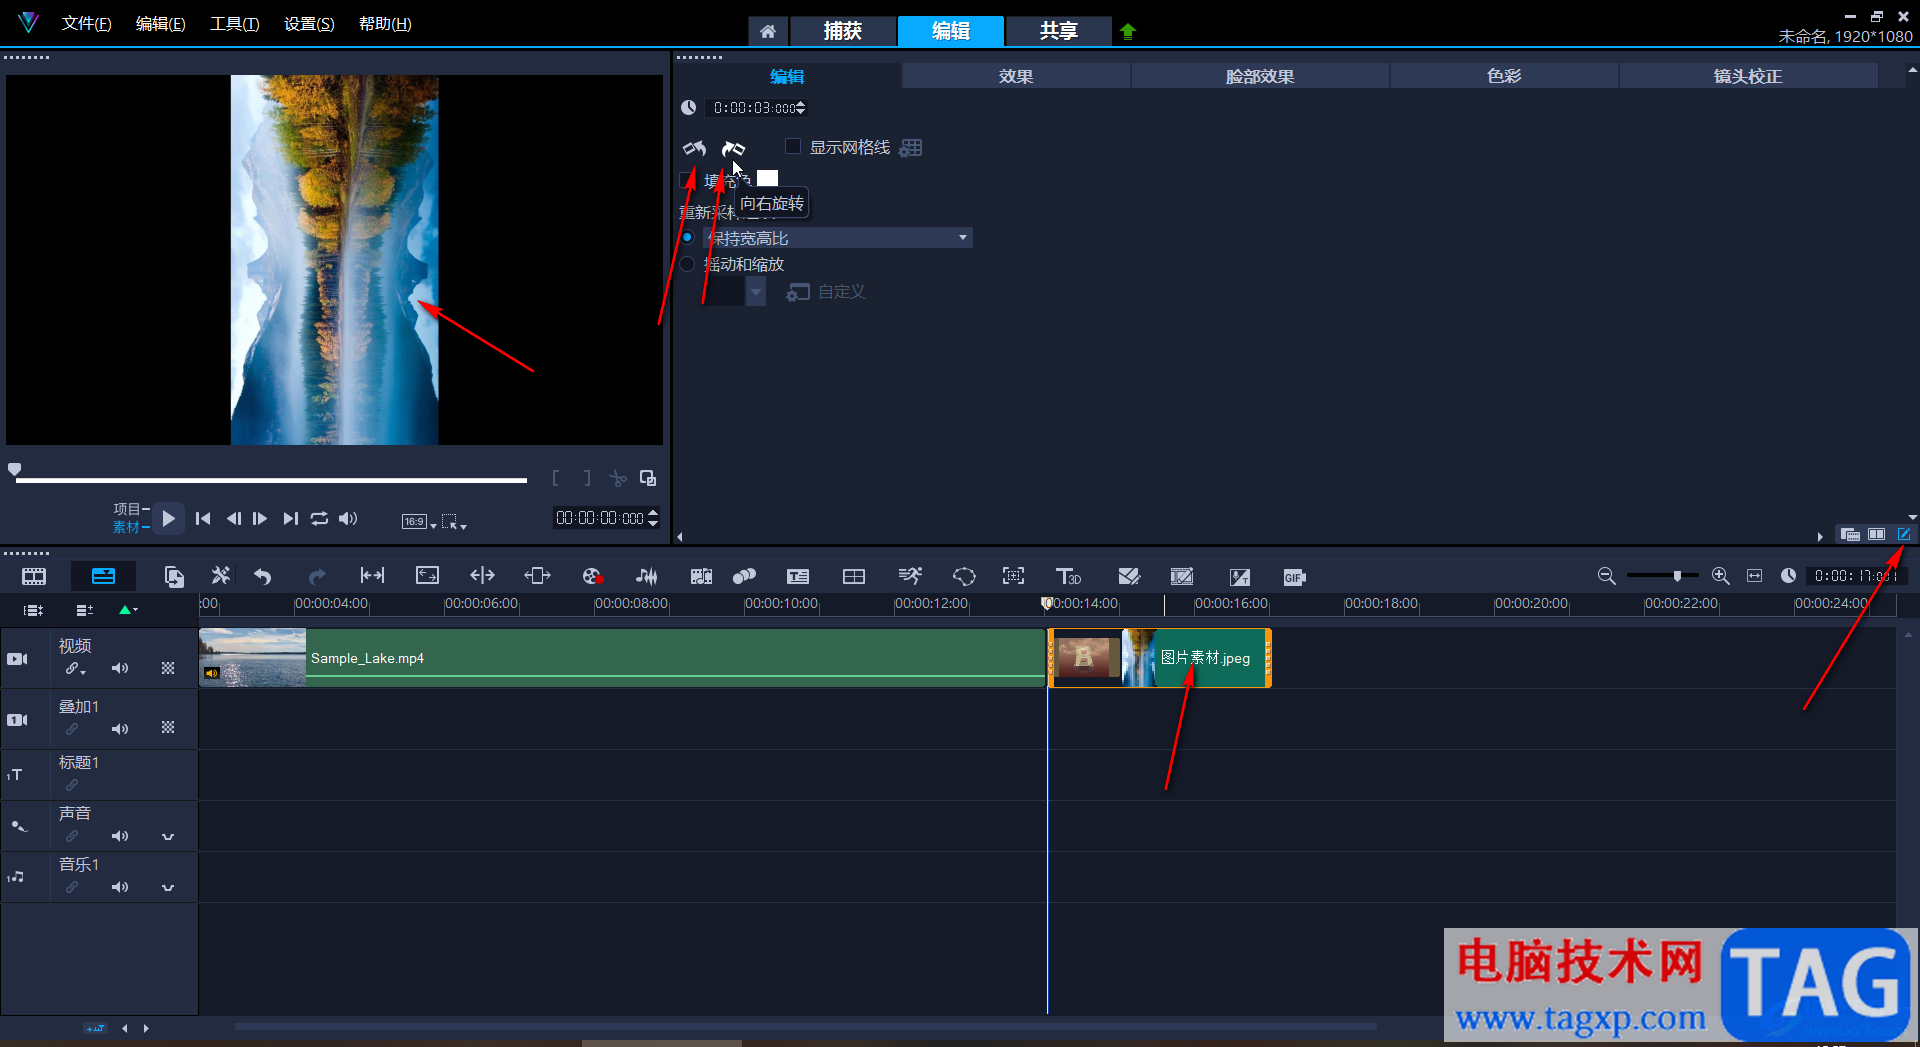Open the record/capture option tool
Viewport: 1920px width, 1047px height.
592,576
